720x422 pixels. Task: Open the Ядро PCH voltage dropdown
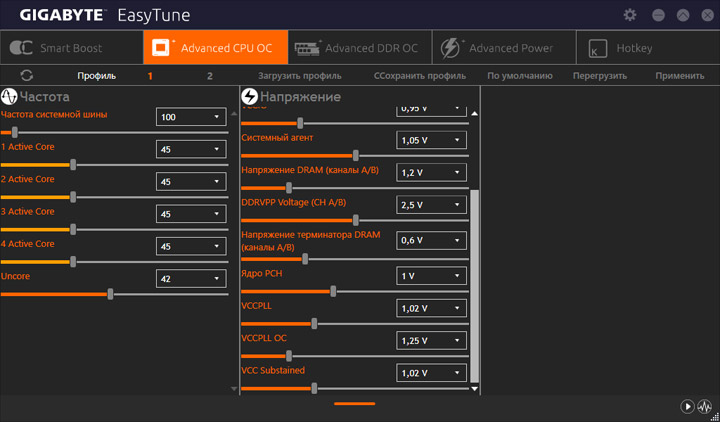tap(431, 276)
